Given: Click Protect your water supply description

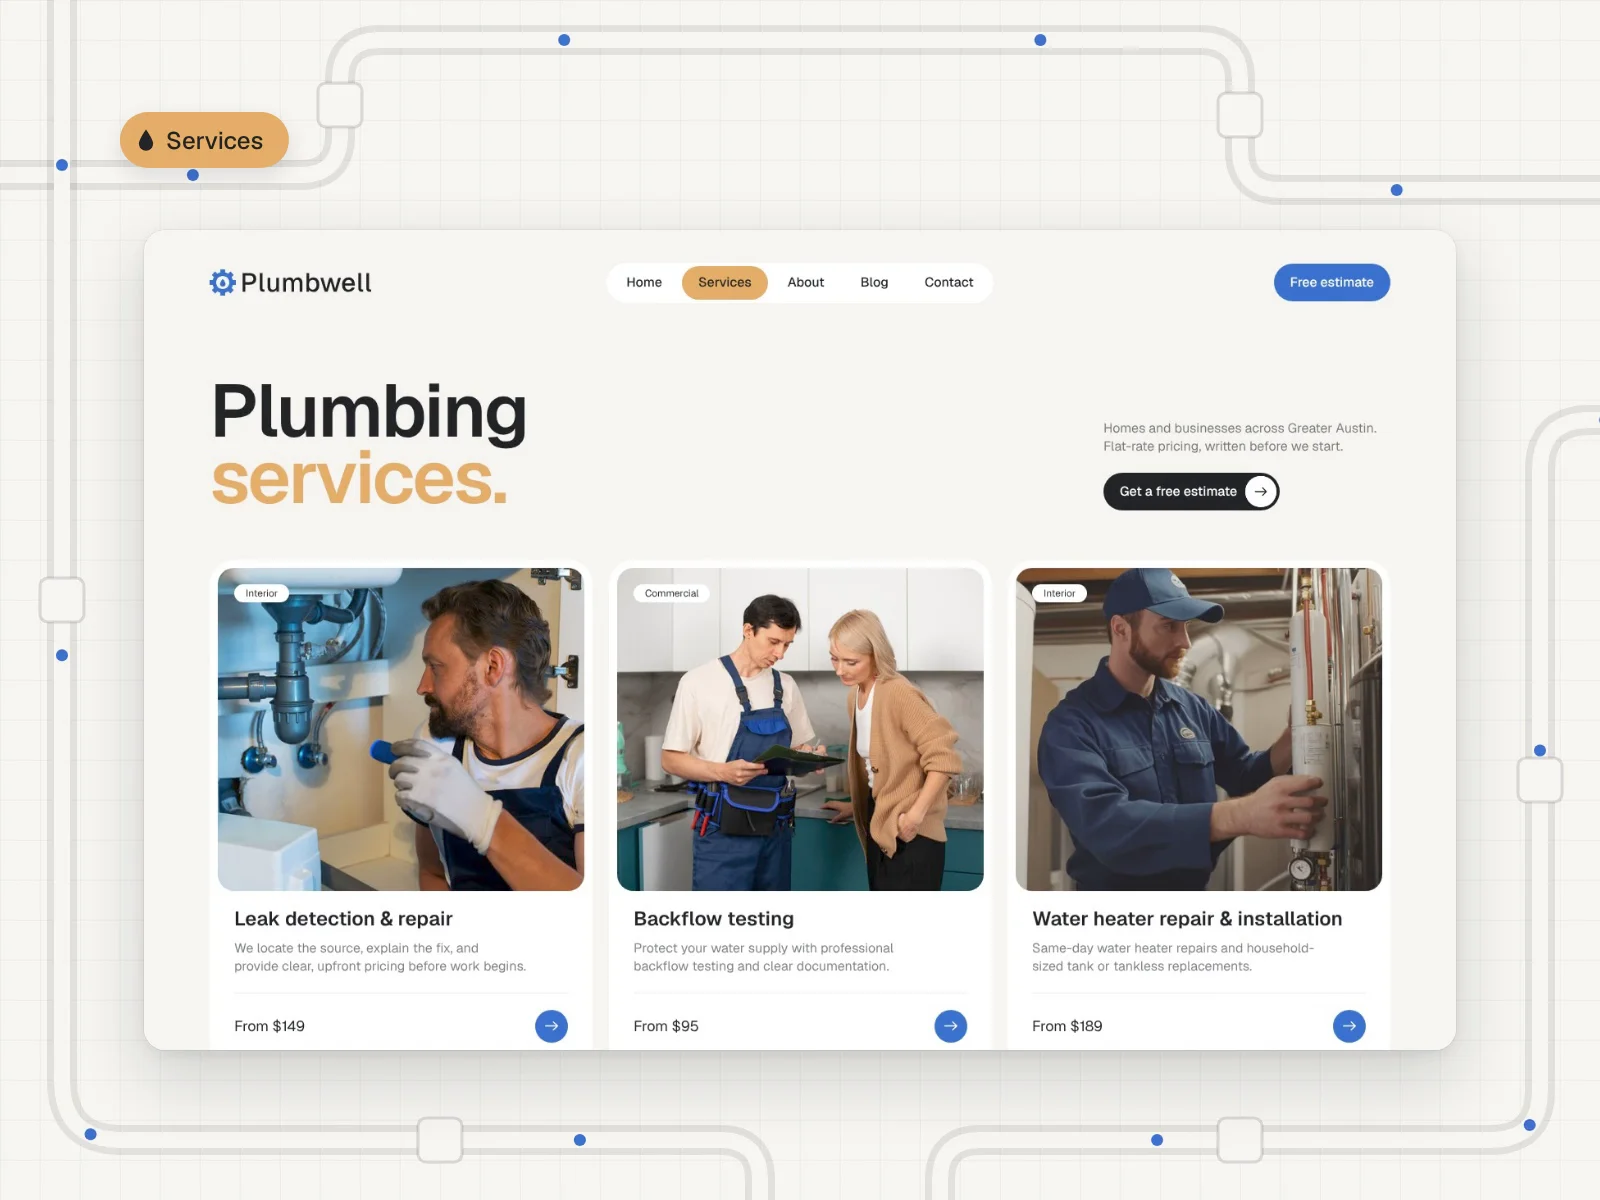Looking at the screenshot, I should point(763,957).
